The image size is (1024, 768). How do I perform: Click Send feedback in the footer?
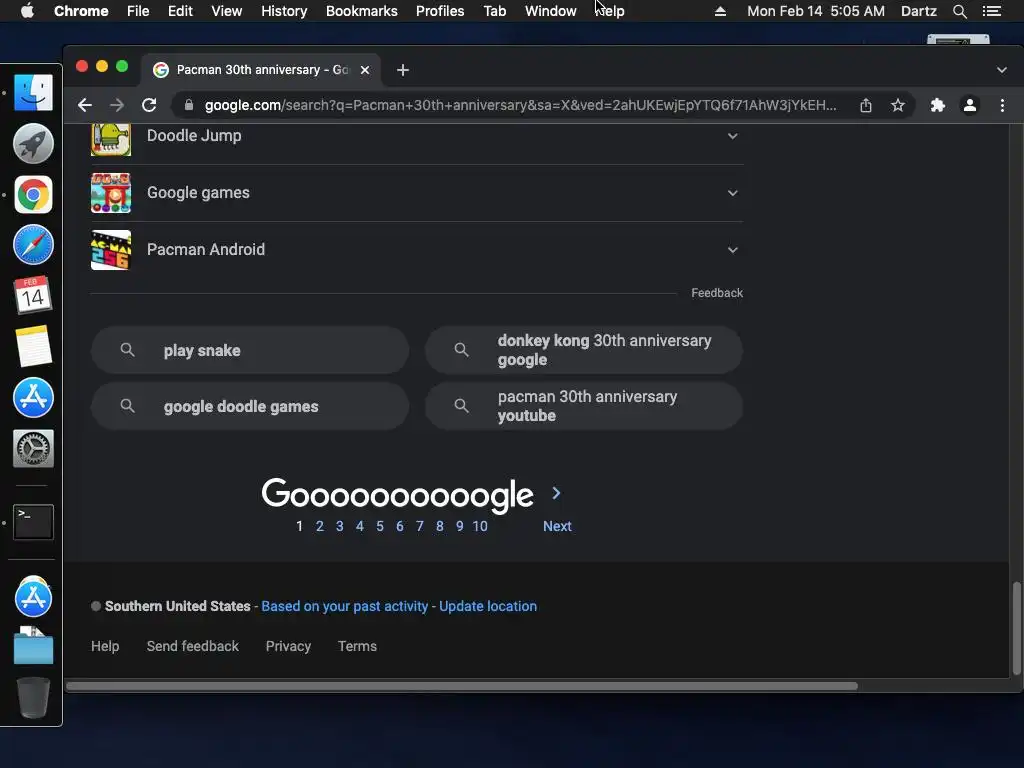coord(193,646)
